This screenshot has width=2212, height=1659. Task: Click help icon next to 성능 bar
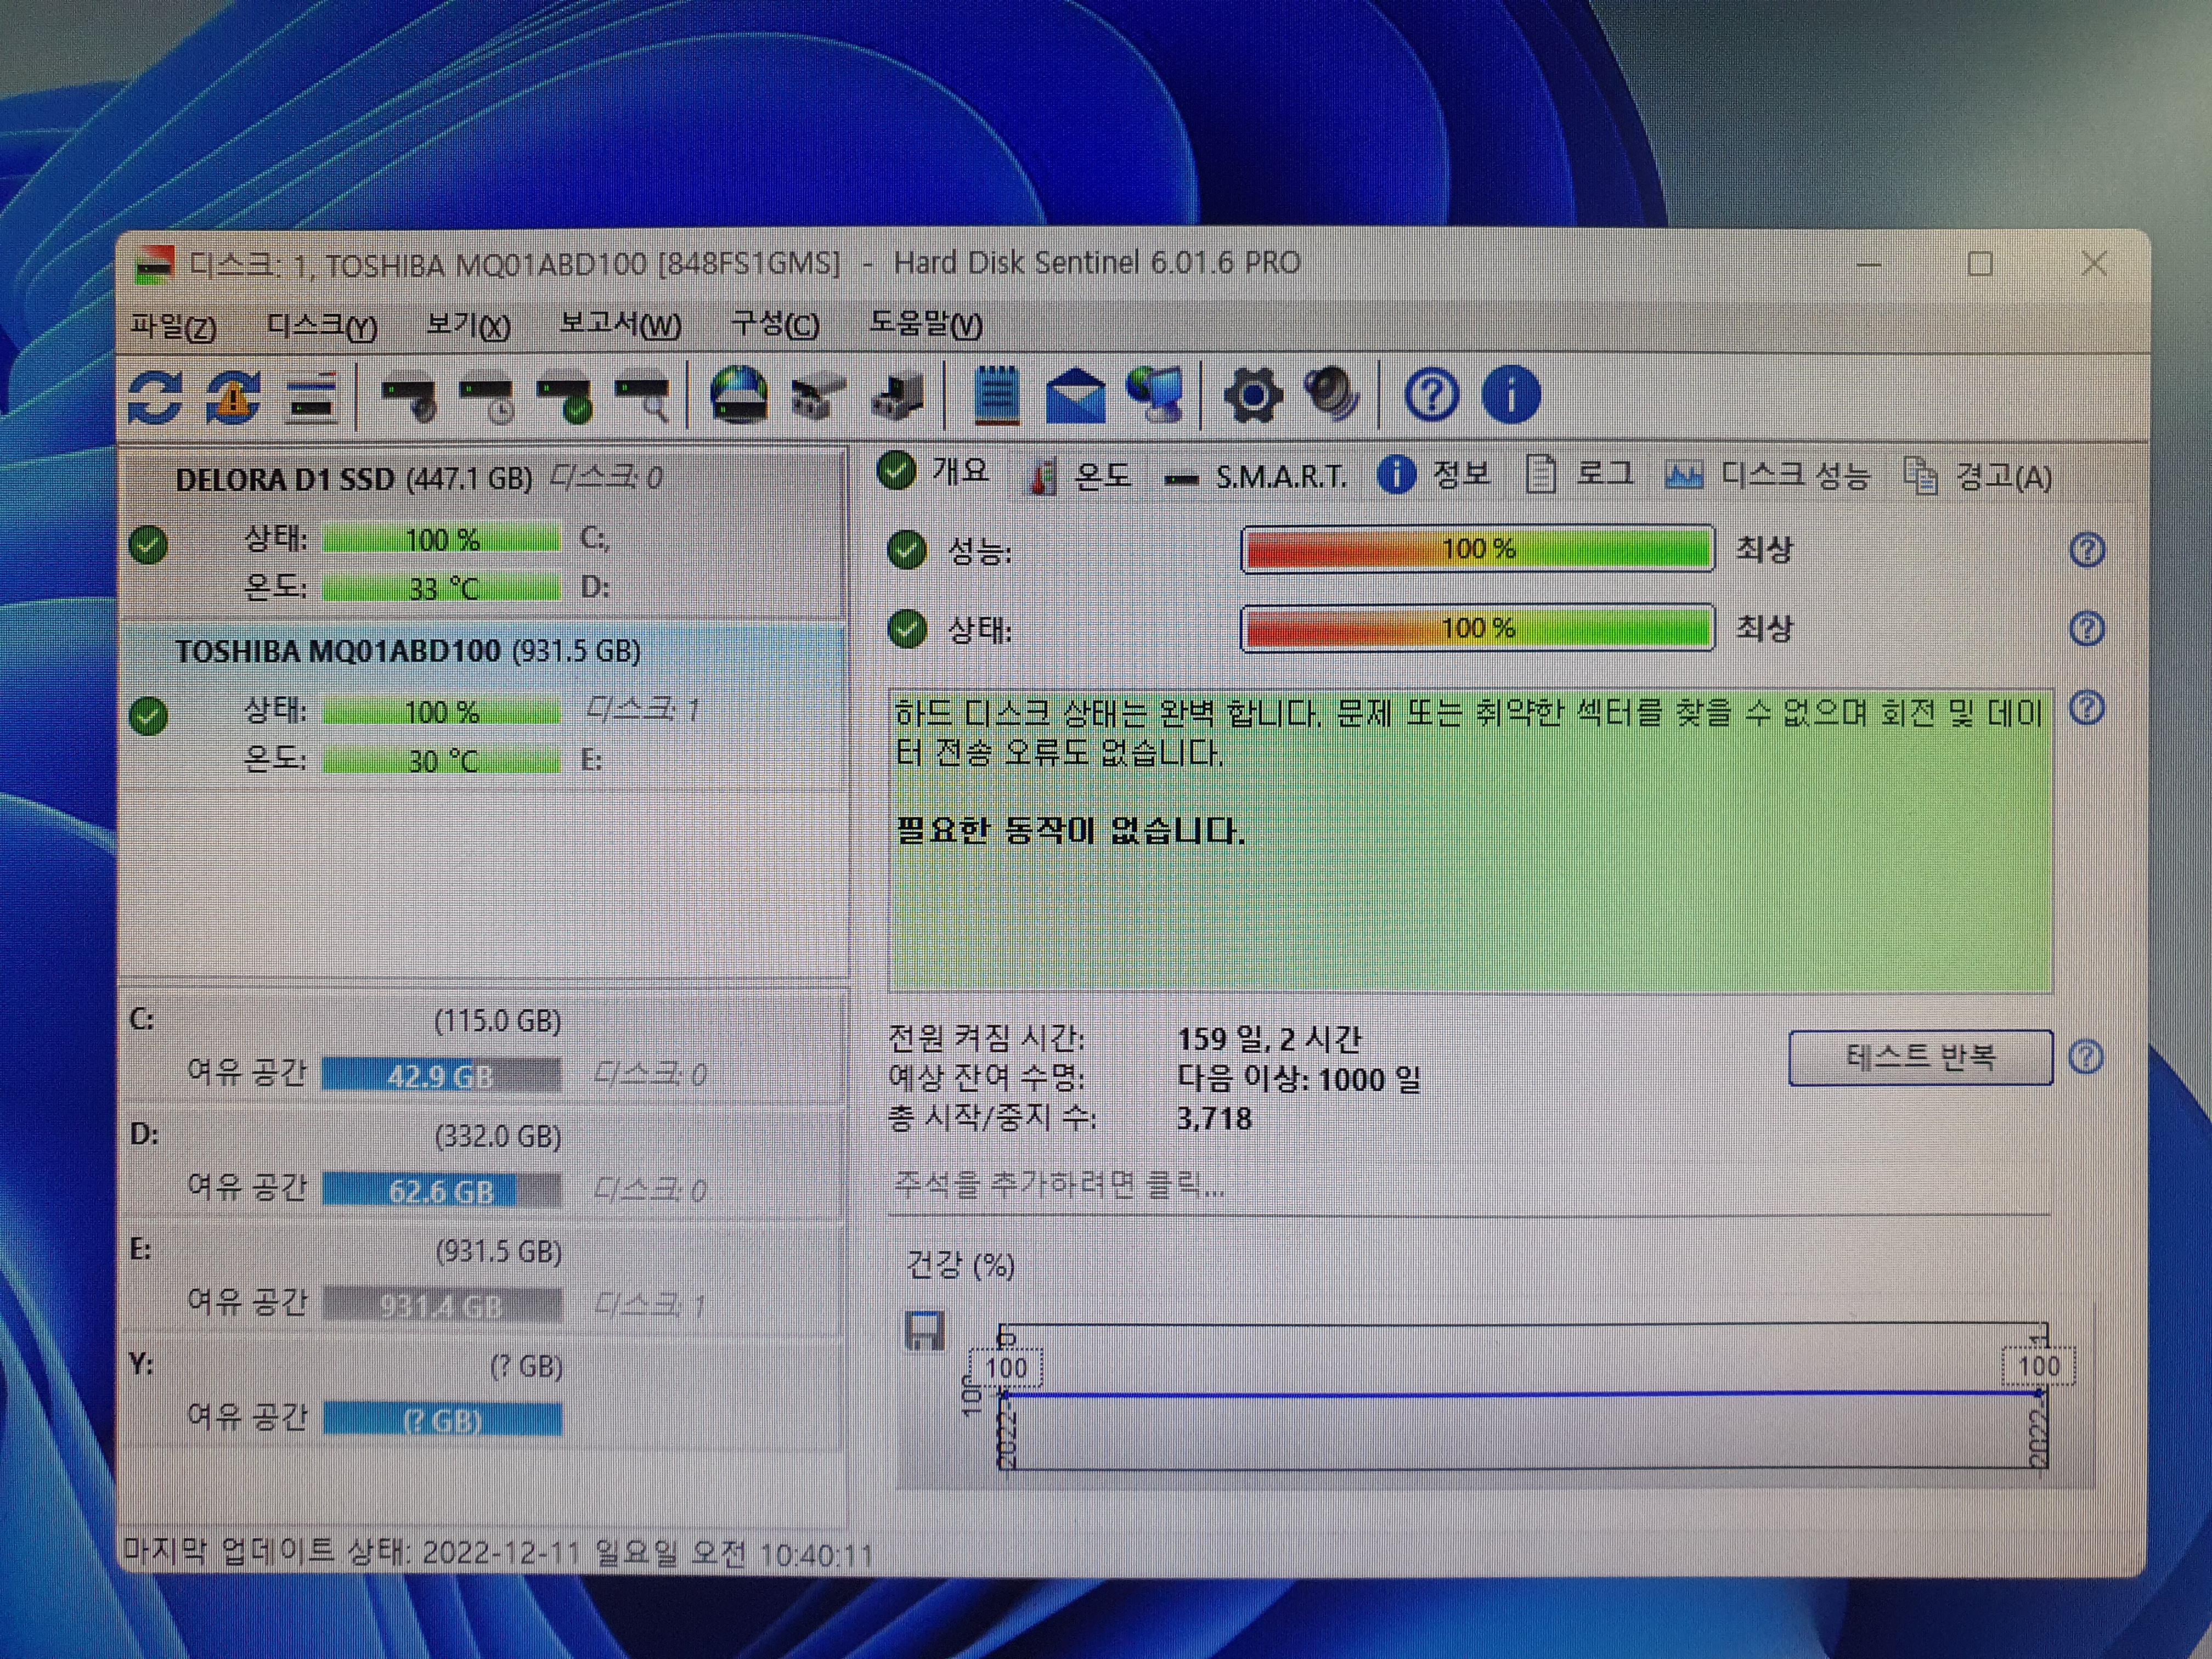click(2087, 550)
